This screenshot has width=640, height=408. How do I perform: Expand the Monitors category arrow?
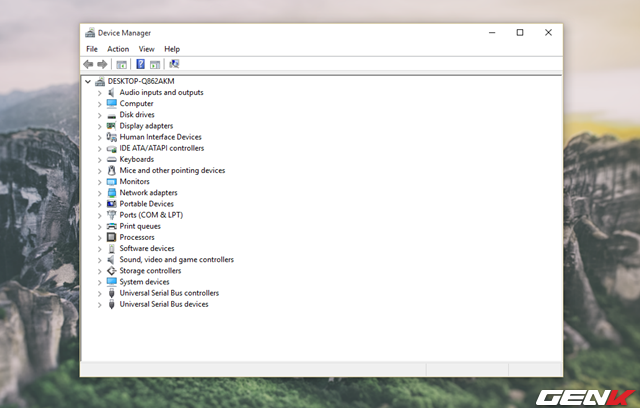(100, 182)
